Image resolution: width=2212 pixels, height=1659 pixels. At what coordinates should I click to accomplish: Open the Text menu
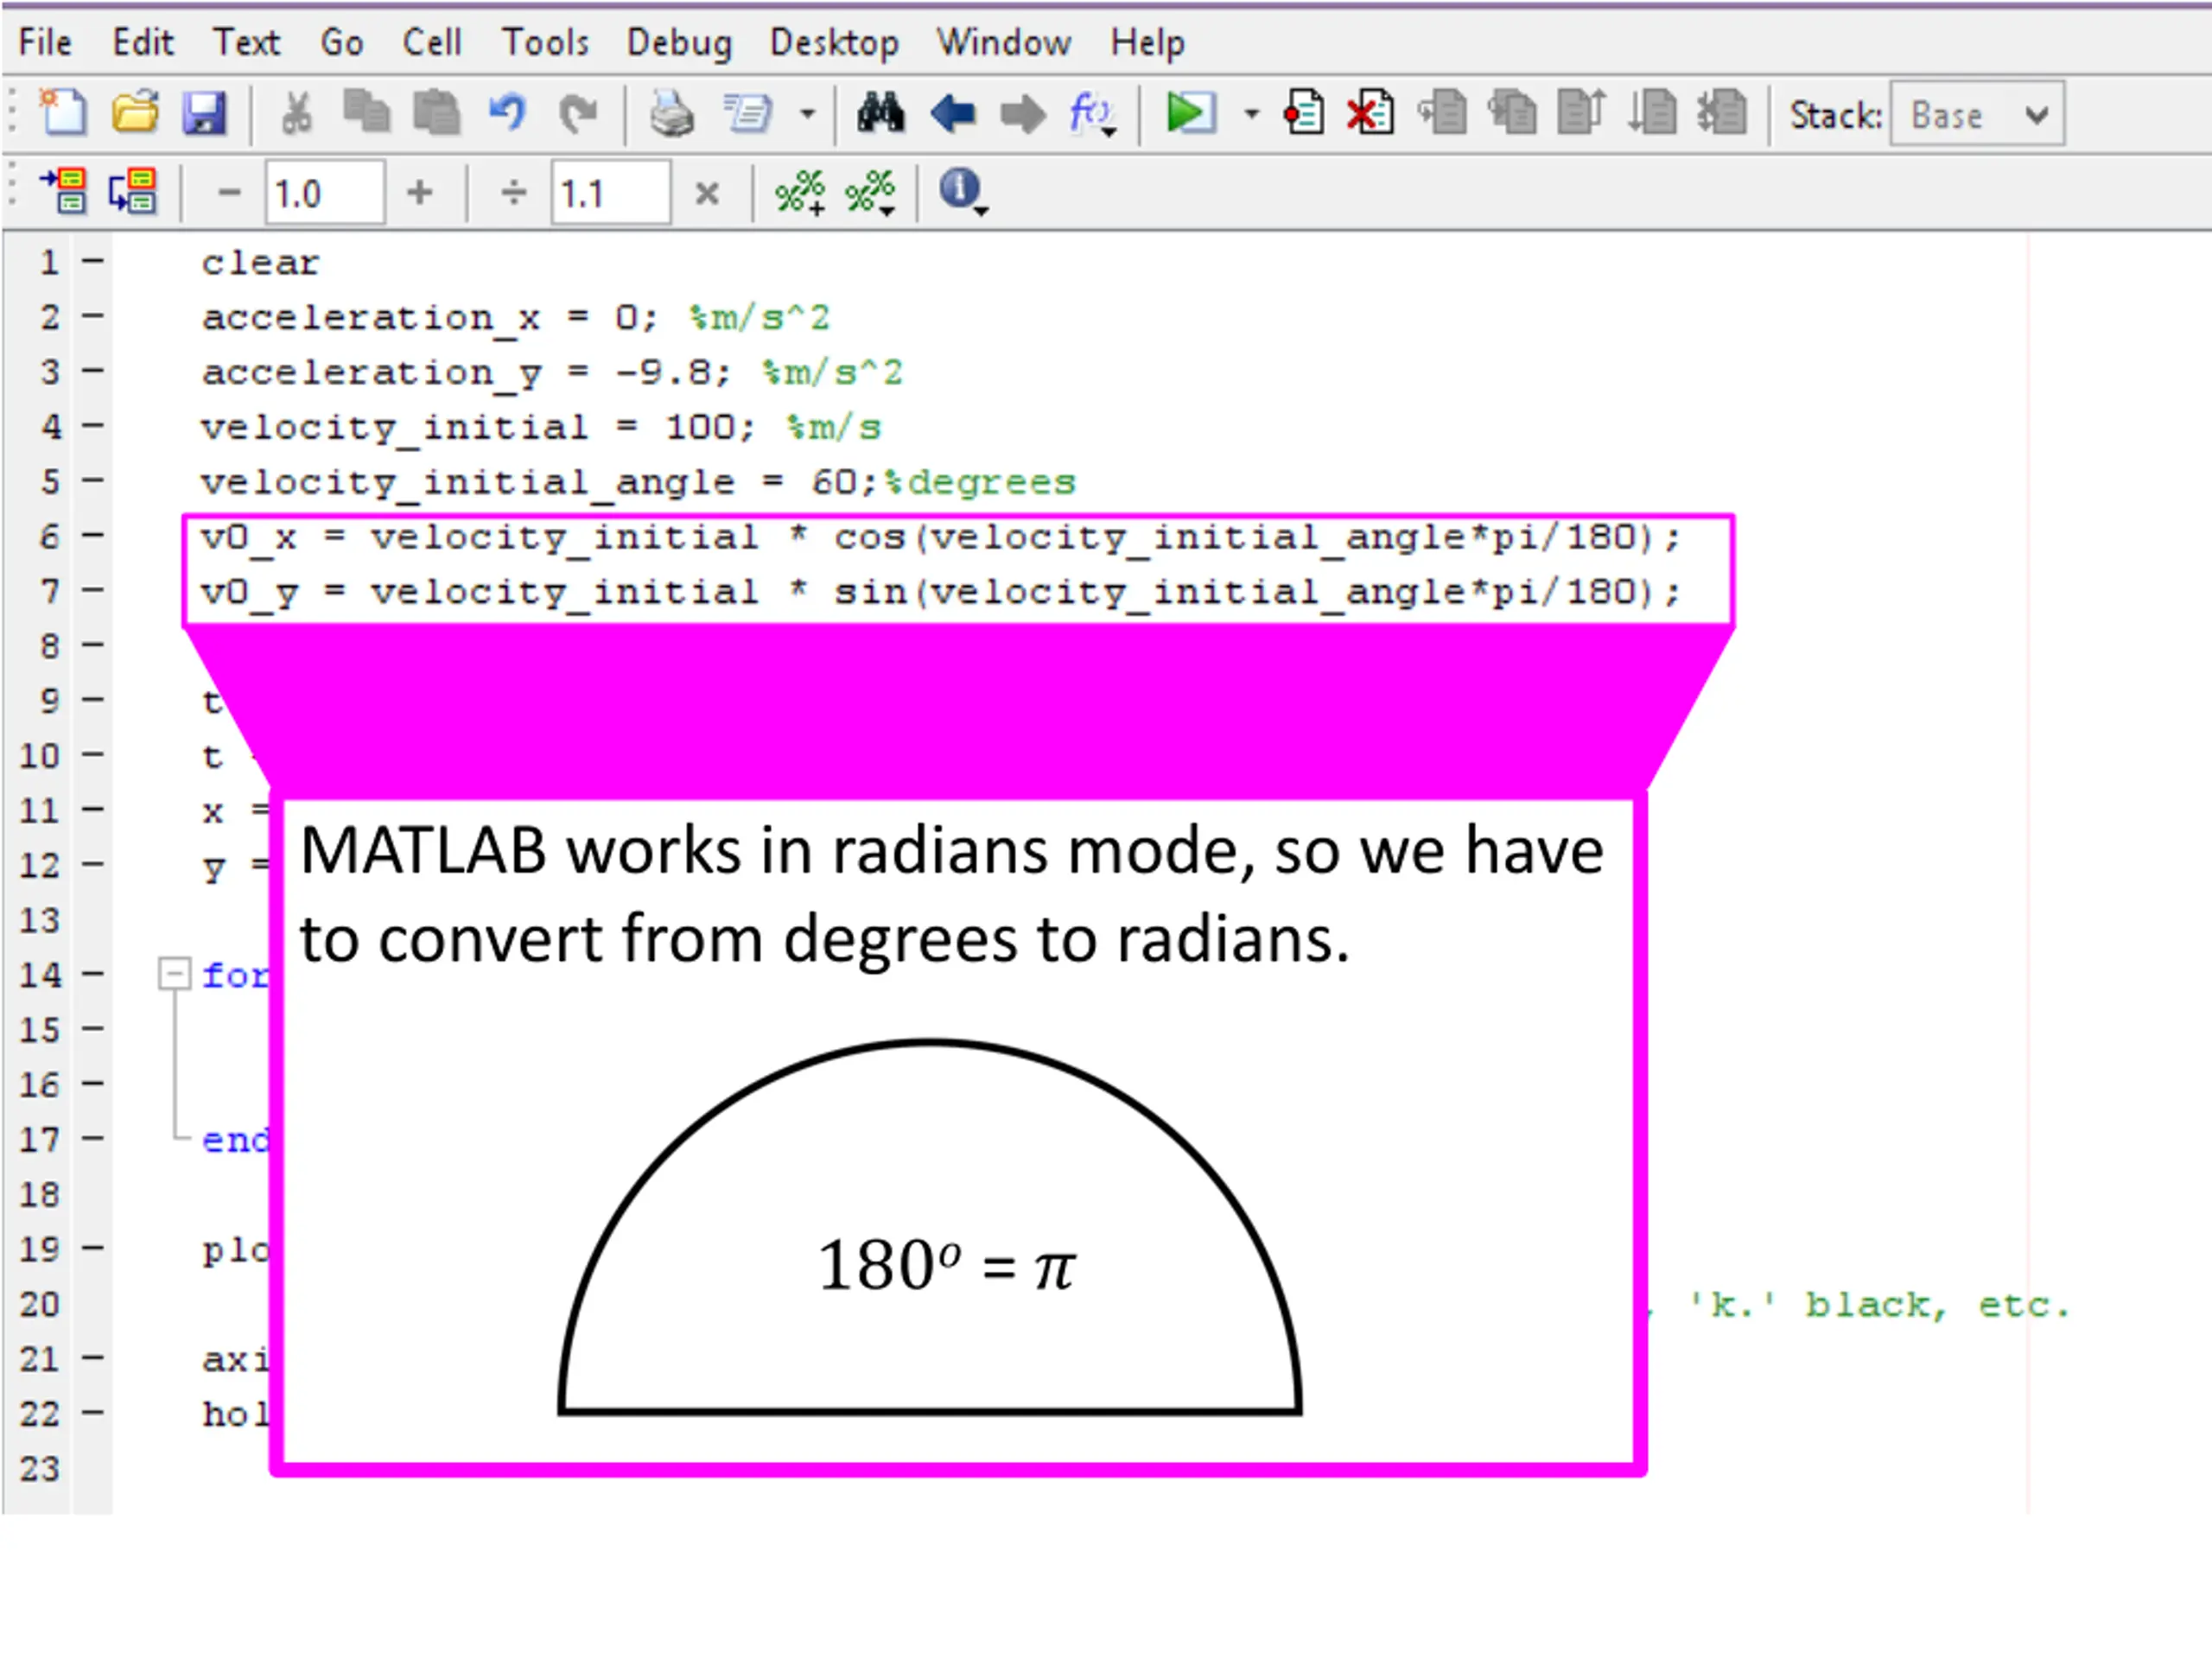point(246,42)
